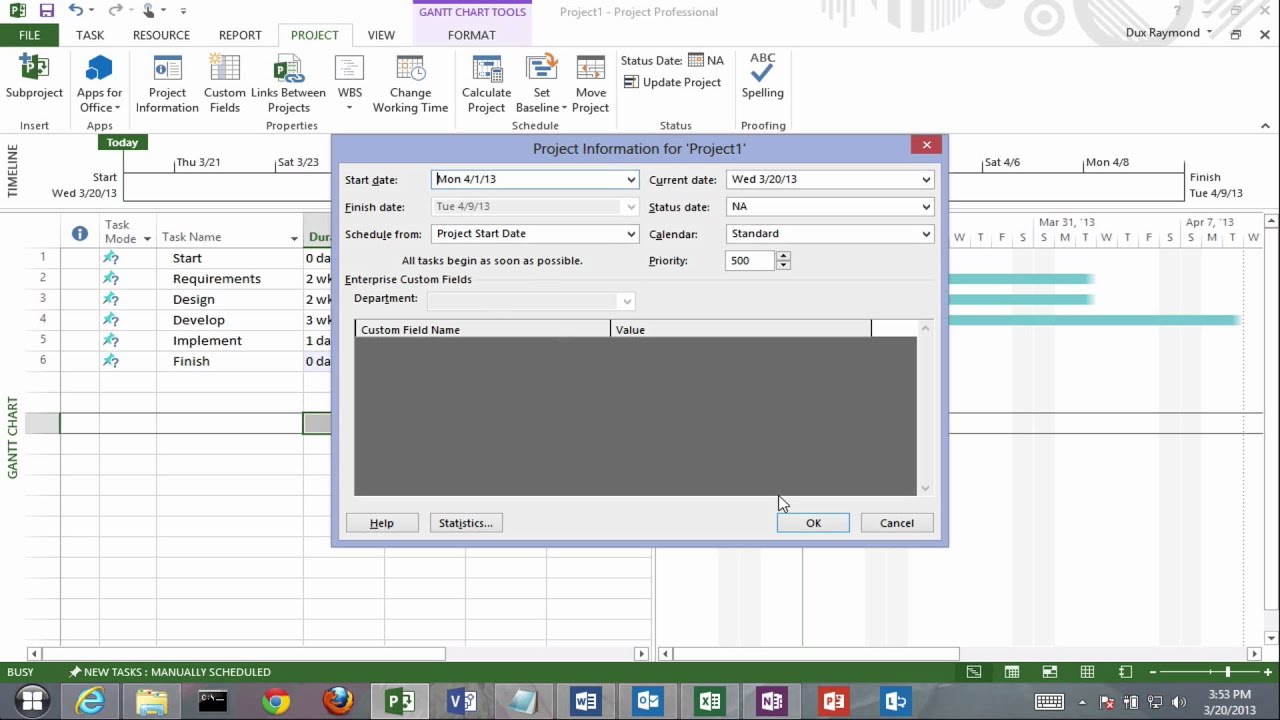Image resolution: width=1280 pixels, height=720 pixels.
Task: Open Firefox from taskbar
Action: click(x=338, y=701)
